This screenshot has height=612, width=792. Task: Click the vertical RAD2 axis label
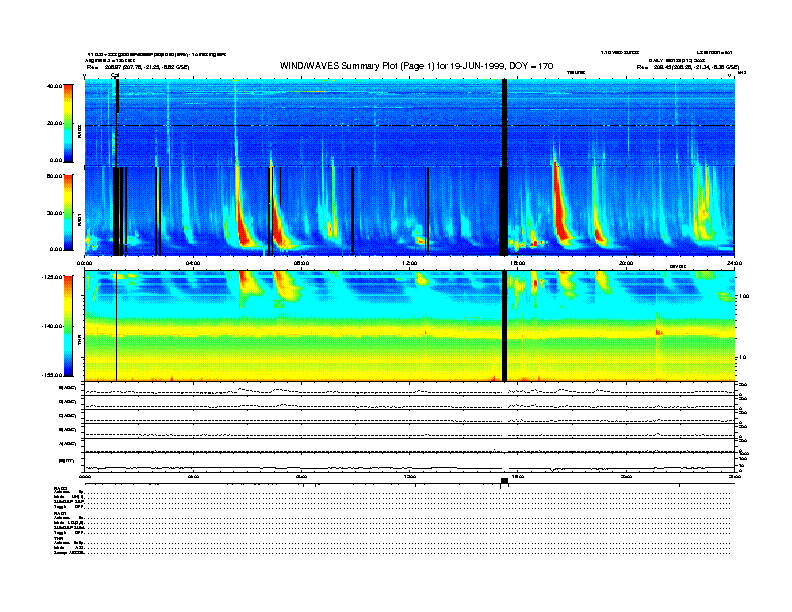[79, 131]
